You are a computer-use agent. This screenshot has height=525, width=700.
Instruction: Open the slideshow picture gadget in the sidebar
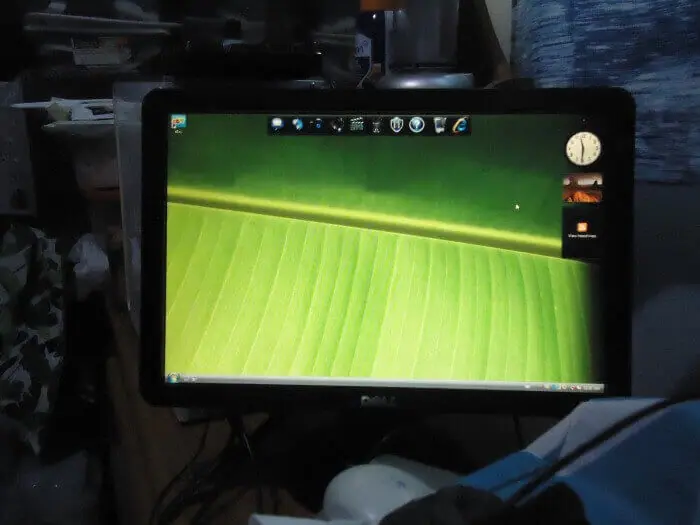click(583, 188)
